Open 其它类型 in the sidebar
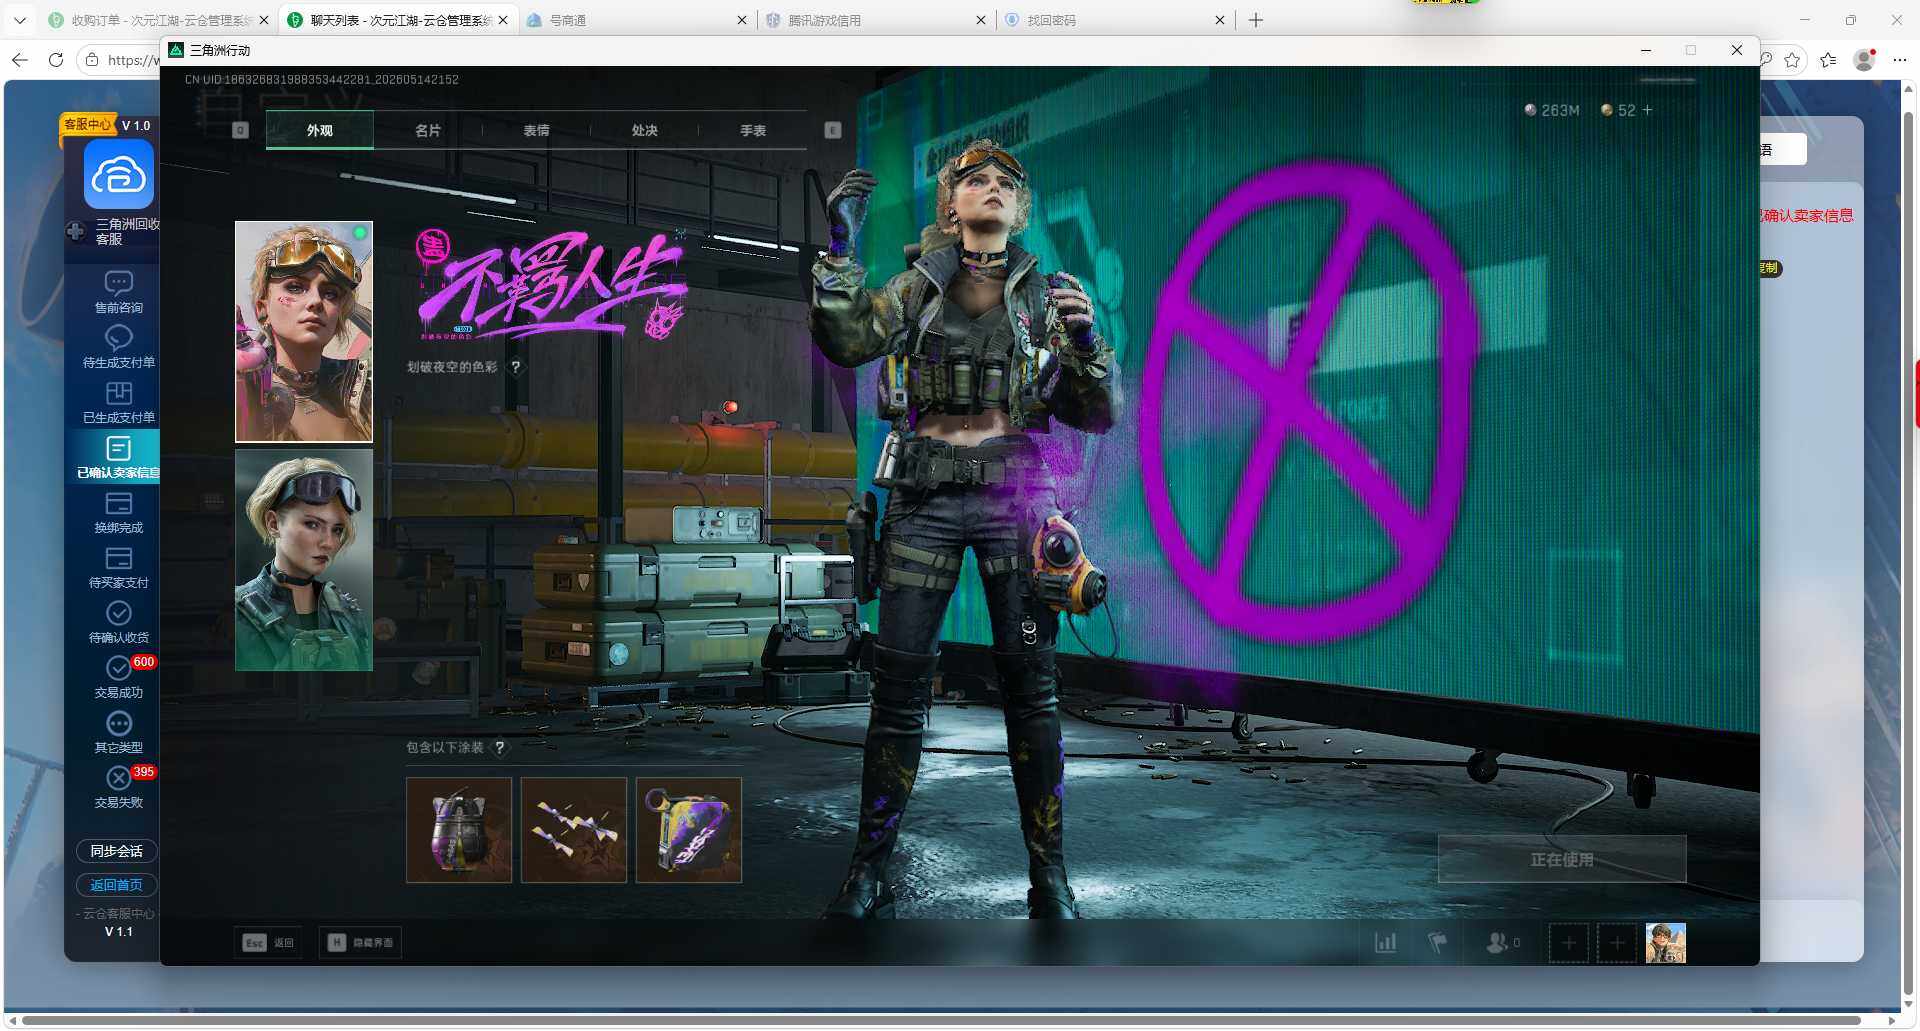1920x1031 pixels. tap(118, 732)
